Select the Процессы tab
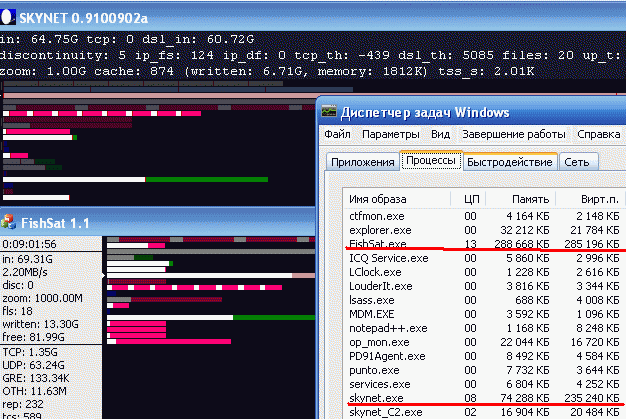This screenshot has width=626, height=419. [431, 160]
